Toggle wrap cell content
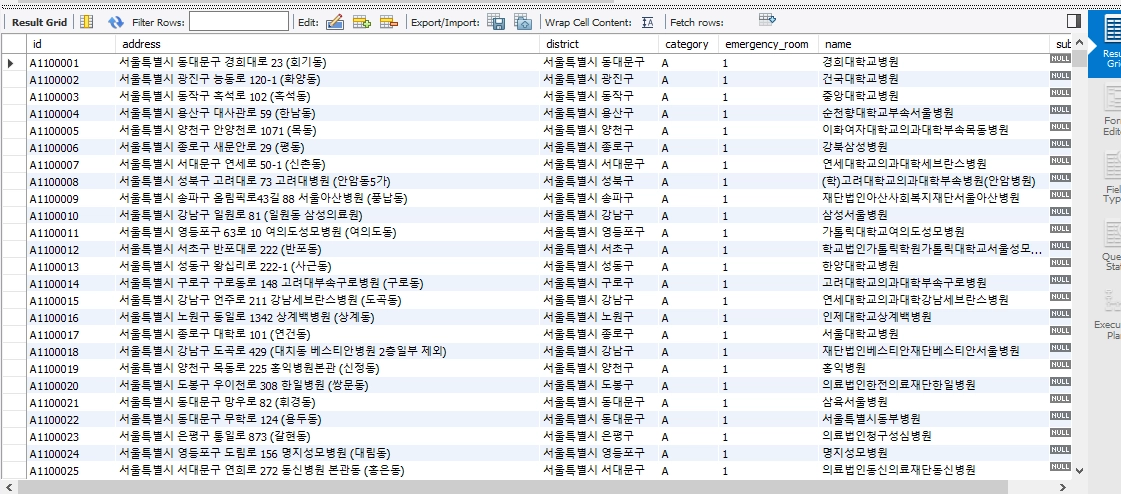 pyautogui.click(x=648, y=22)
